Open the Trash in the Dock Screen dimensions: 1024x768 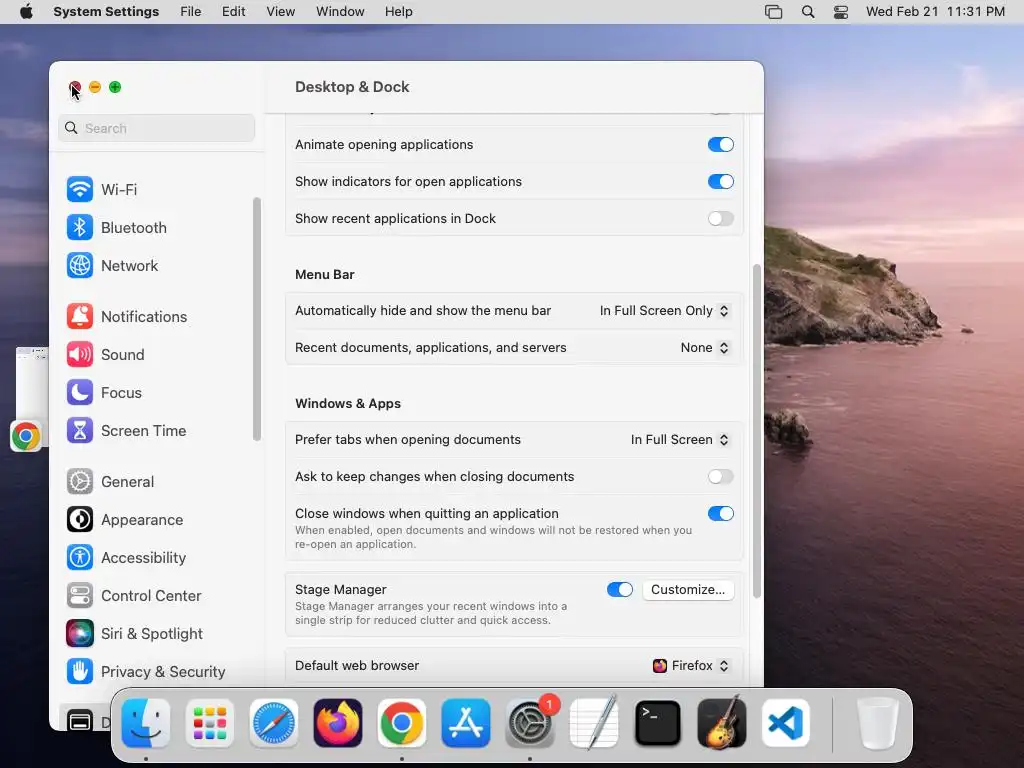click(878, 723)
